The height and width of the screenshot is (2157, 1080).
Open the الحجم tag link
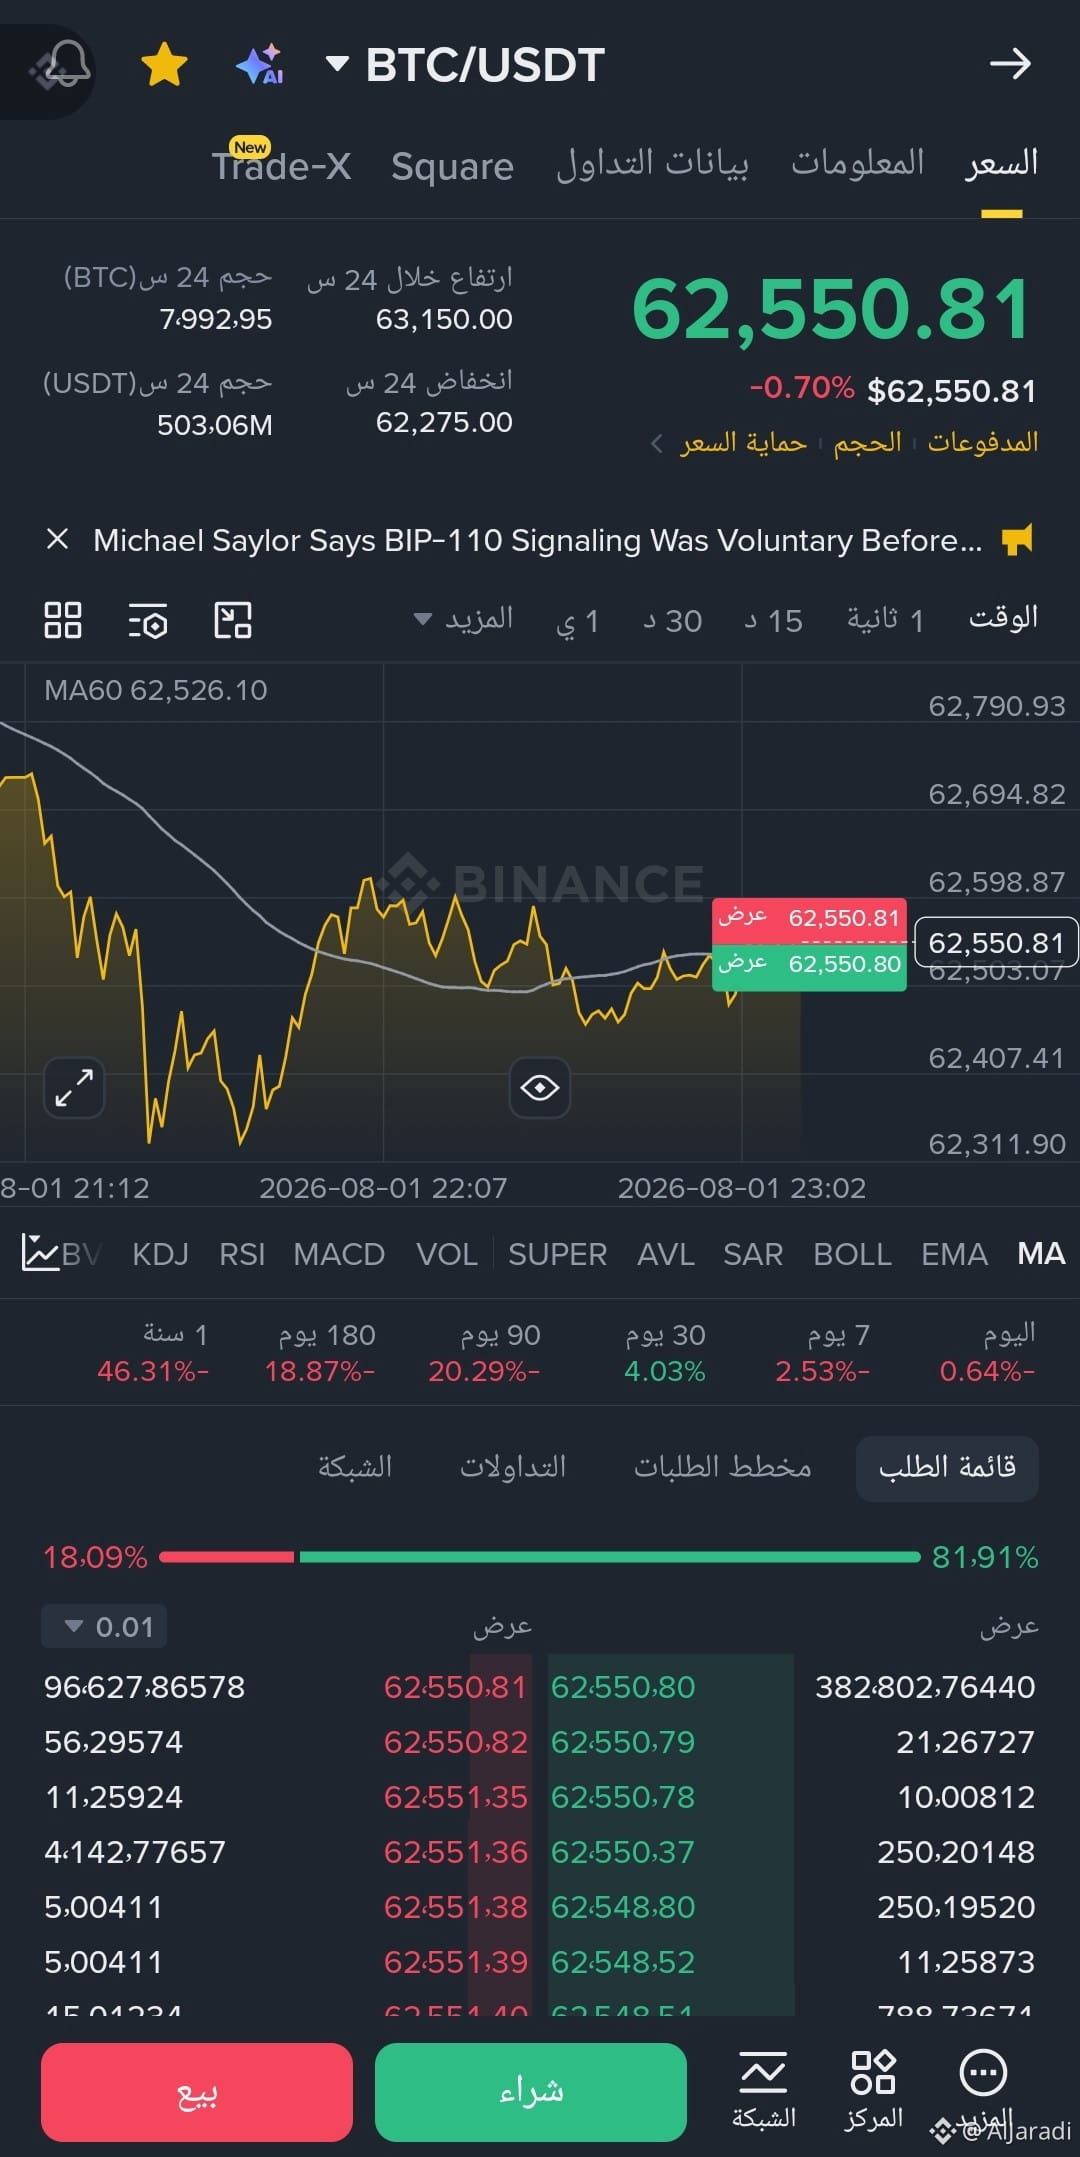pos(867,442)
